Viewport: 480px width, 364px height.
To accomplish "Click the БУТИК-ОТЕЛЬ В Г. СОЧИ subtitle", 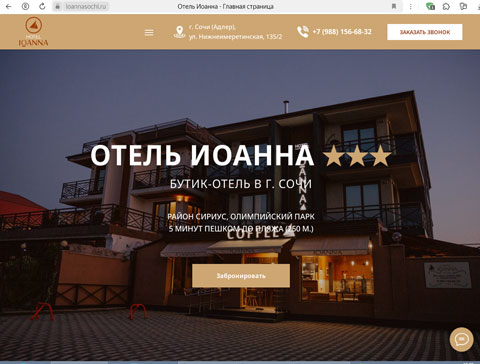I will coord(241,184).
